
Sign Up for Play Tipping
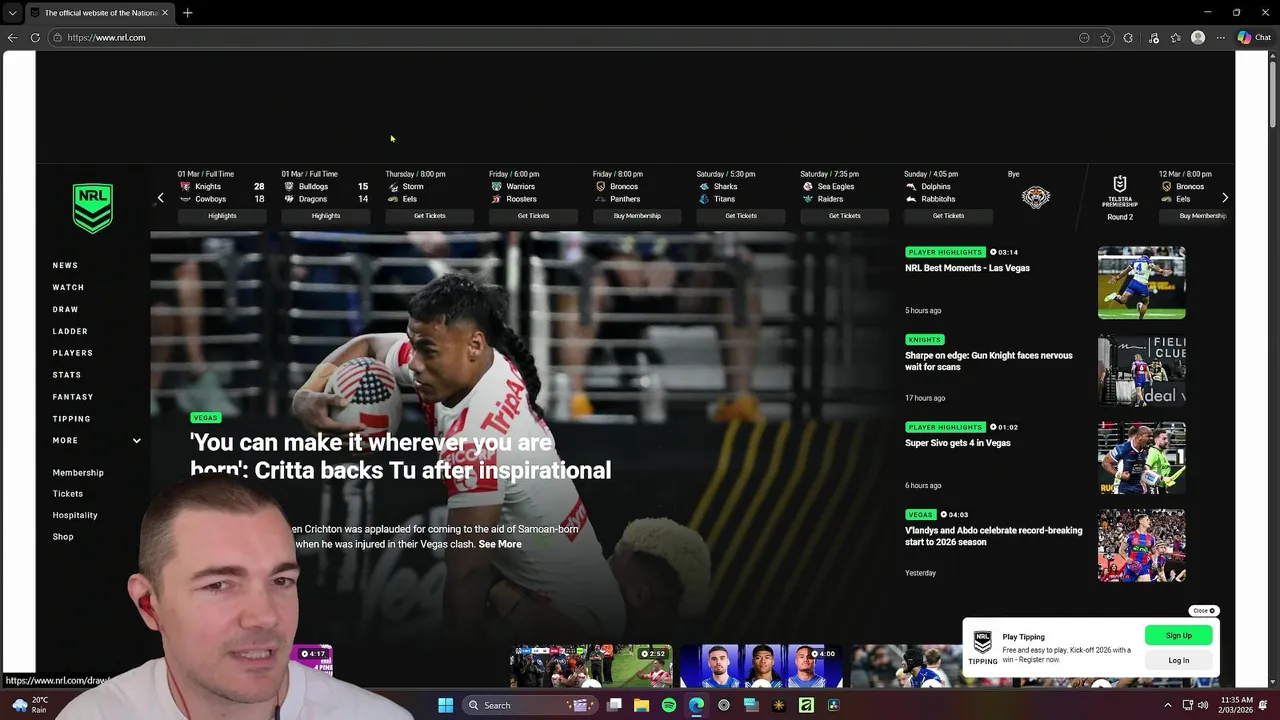pos(1179,635)
